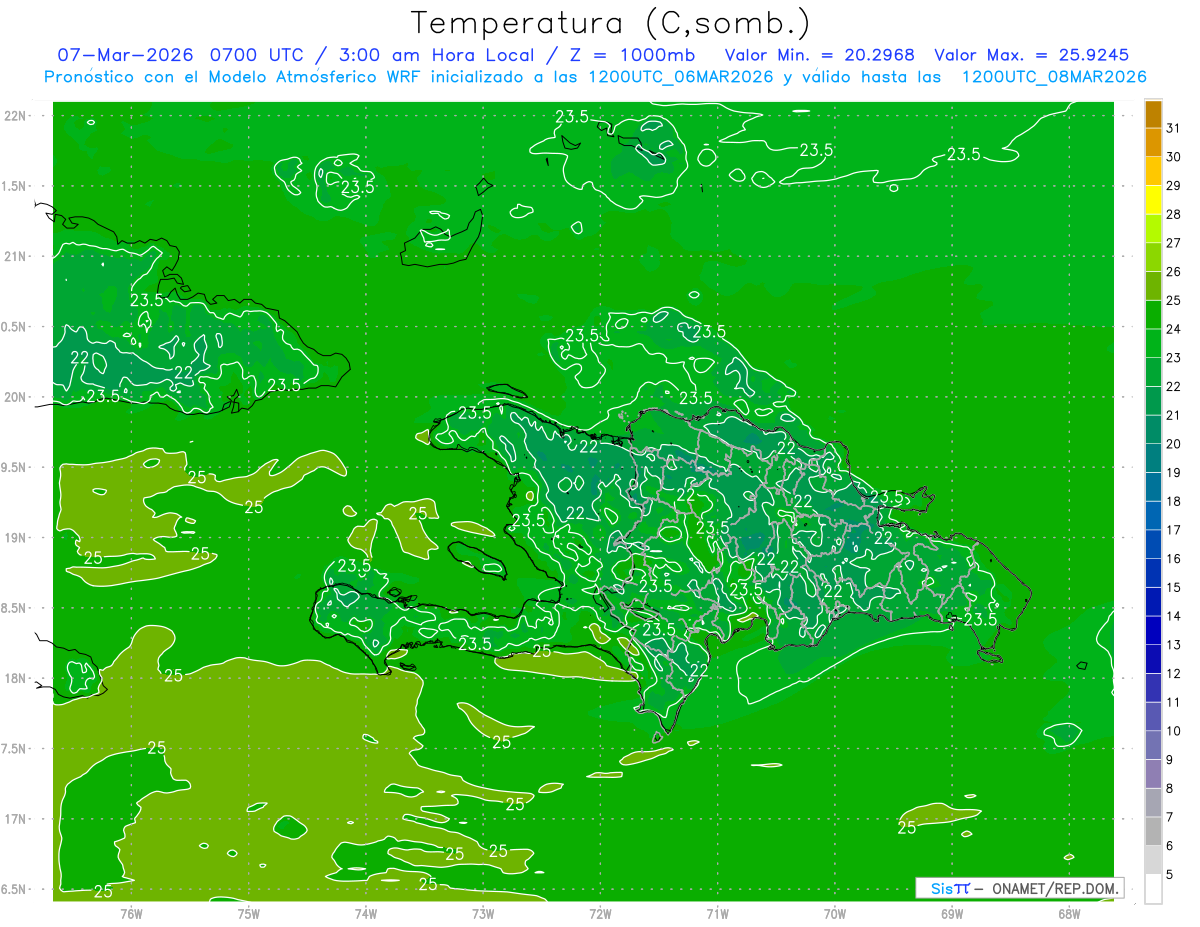Click the 'Temperatura (C,somb.)' title

(x=611, y=24)
